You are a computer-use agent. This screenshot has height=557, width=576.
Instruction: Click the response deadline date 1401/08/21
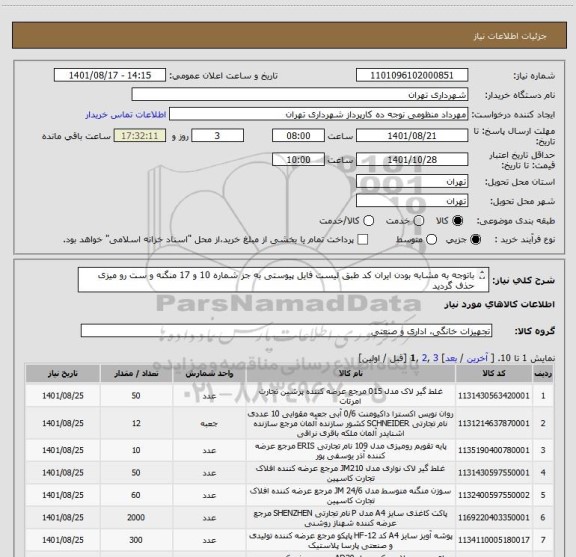[x=412, y=136]
